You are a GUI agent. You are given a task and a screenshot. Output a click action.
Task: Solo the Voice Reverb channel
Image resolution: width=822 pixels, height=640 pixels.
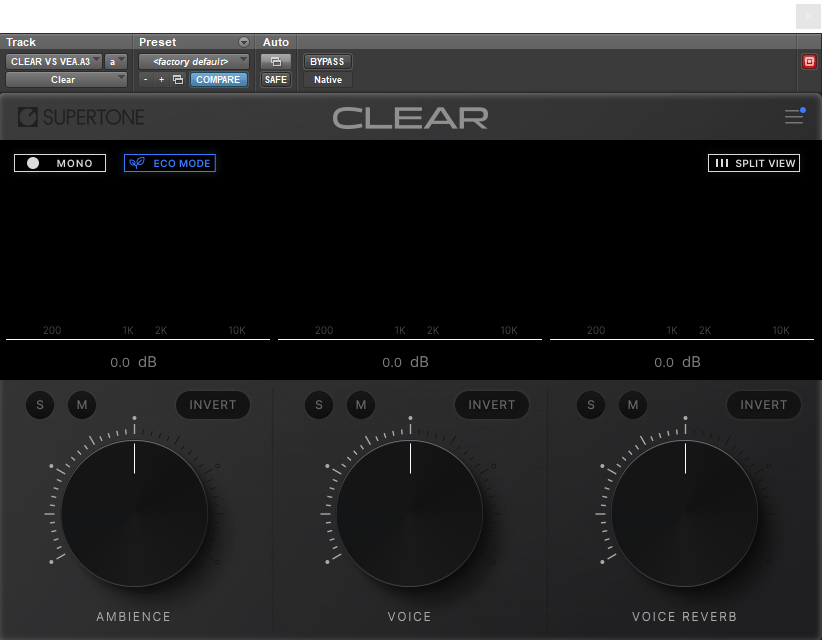coord(591,405)
